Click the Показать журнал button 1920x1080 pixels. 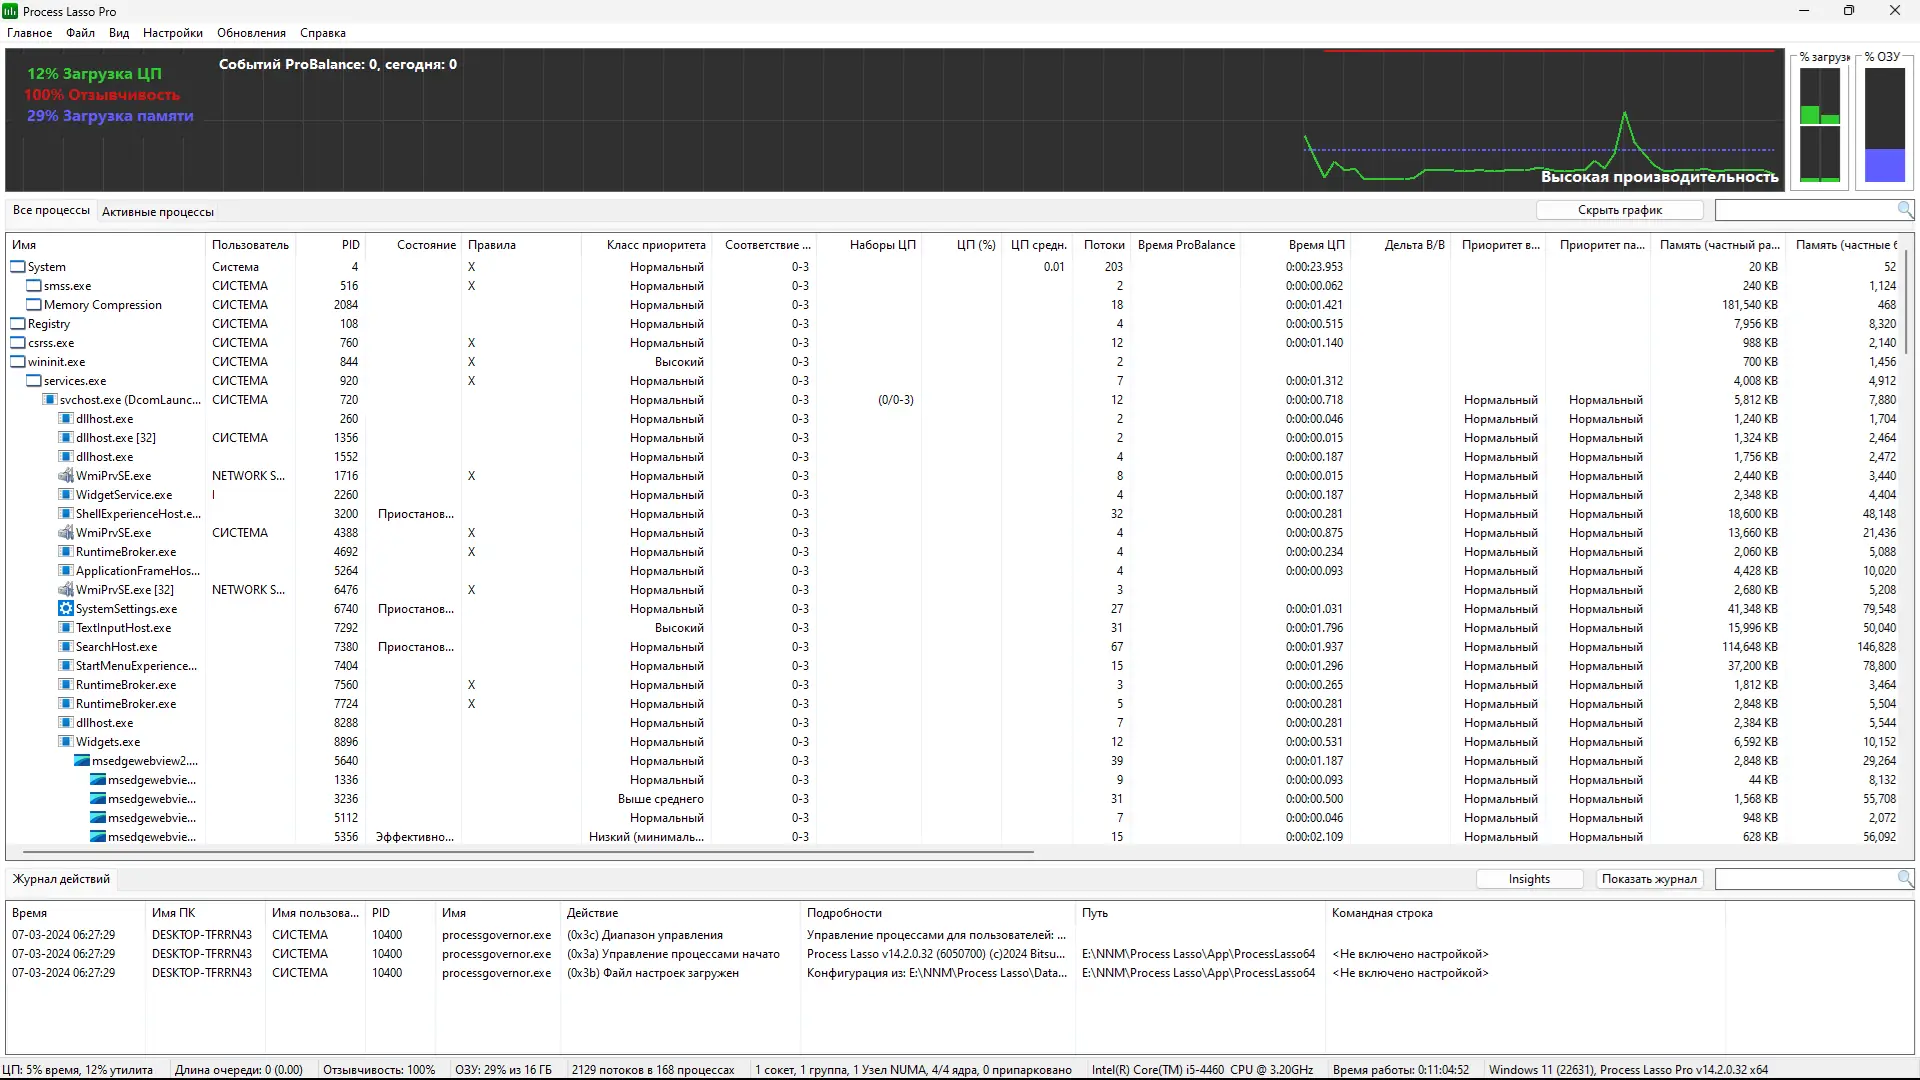tap(1649, 879)
